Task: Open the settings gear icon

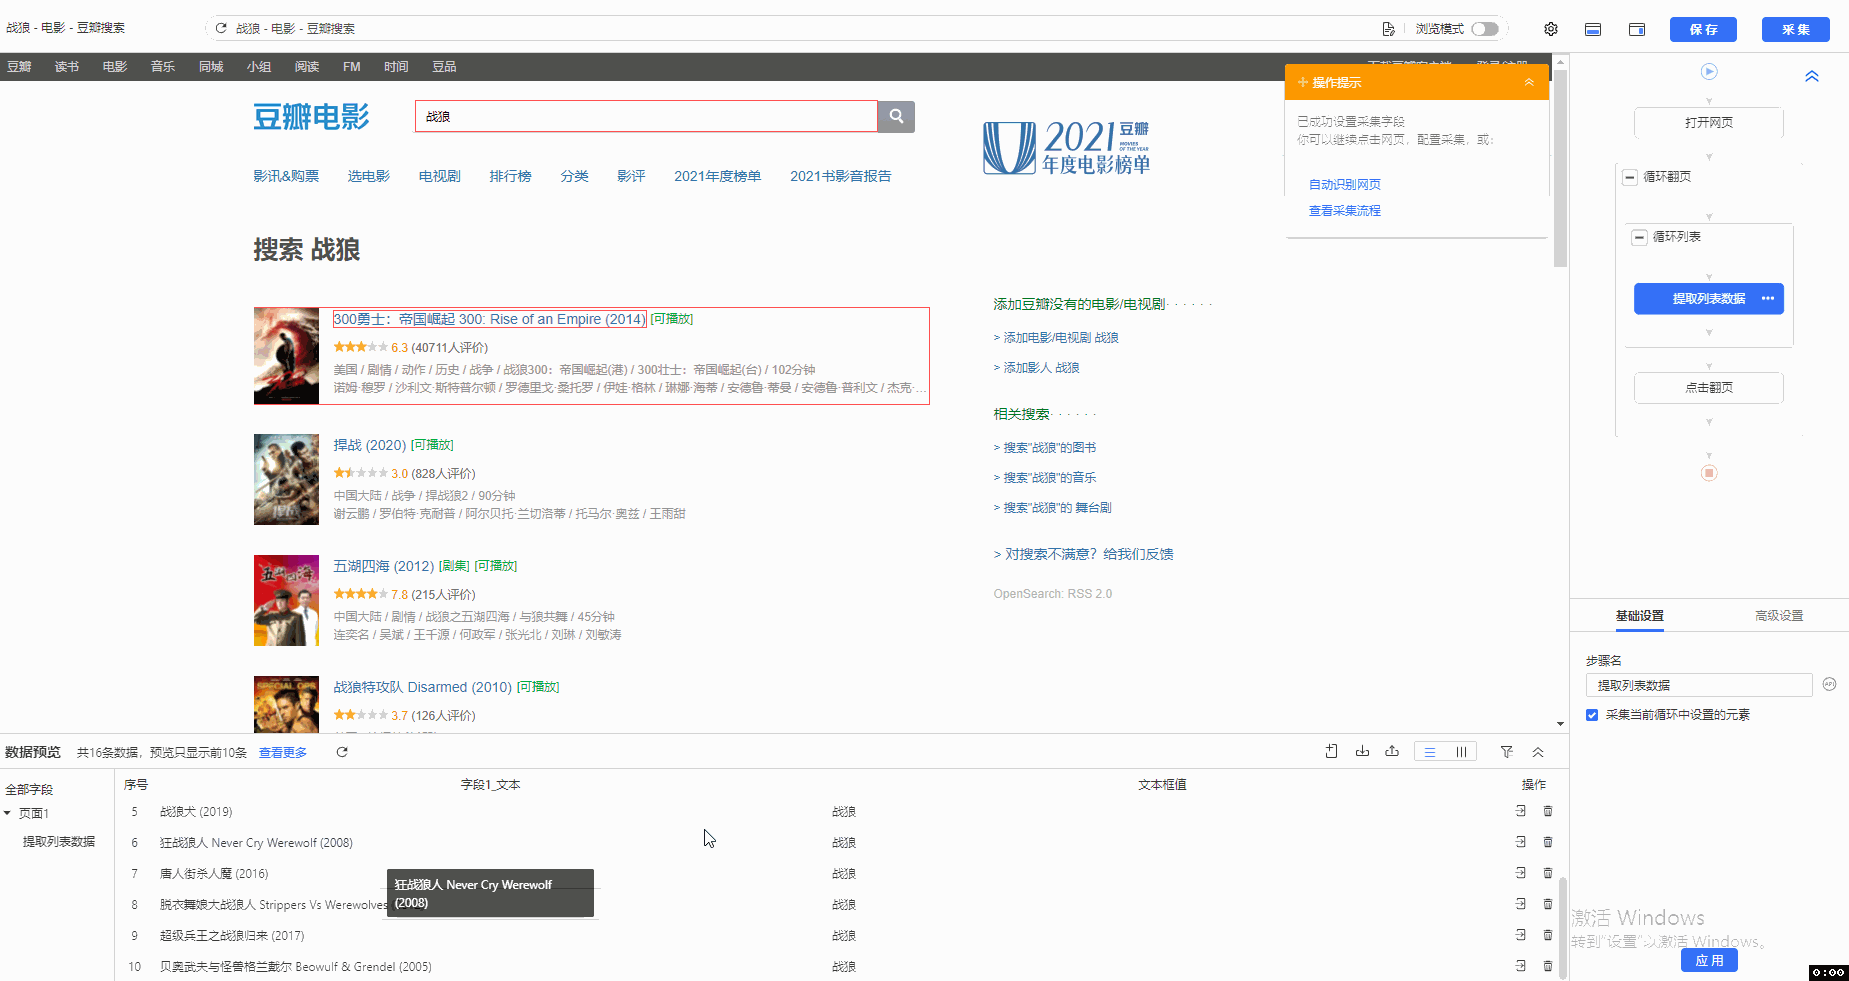Action: click(1550, 29)
